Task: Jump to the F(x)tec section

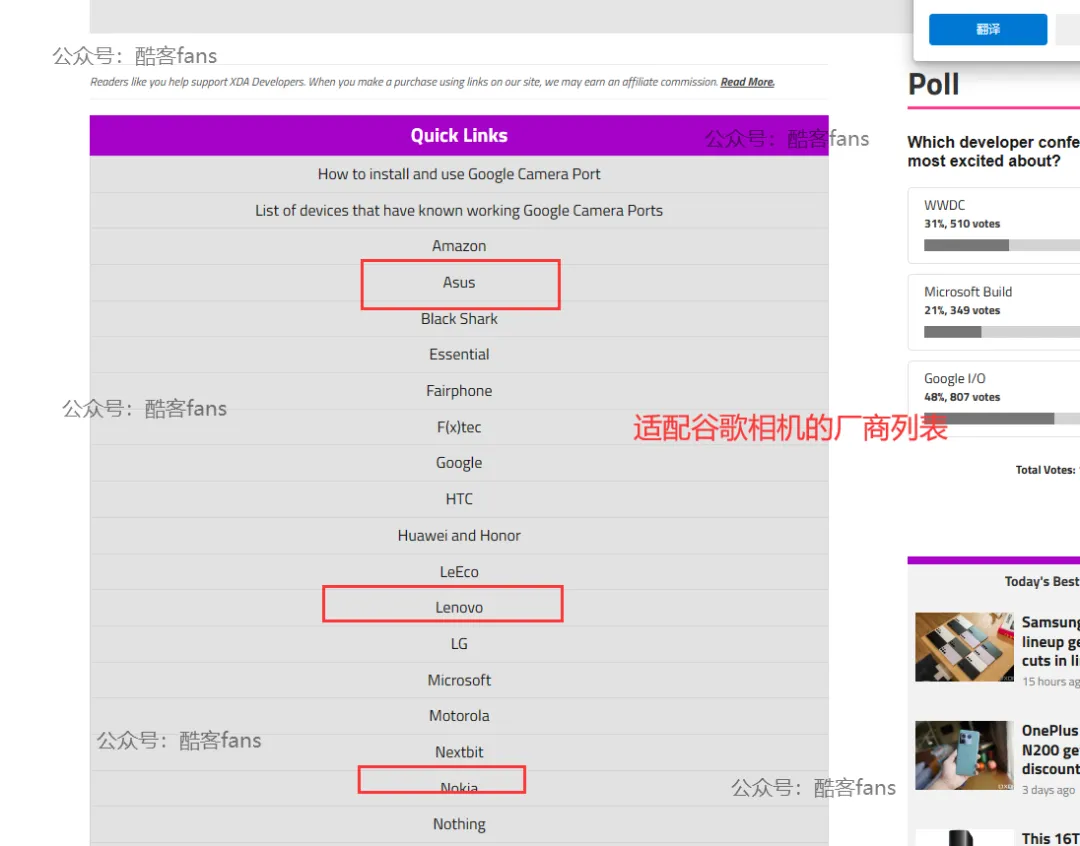Action: pyautogui.click(x=459, y=427)
